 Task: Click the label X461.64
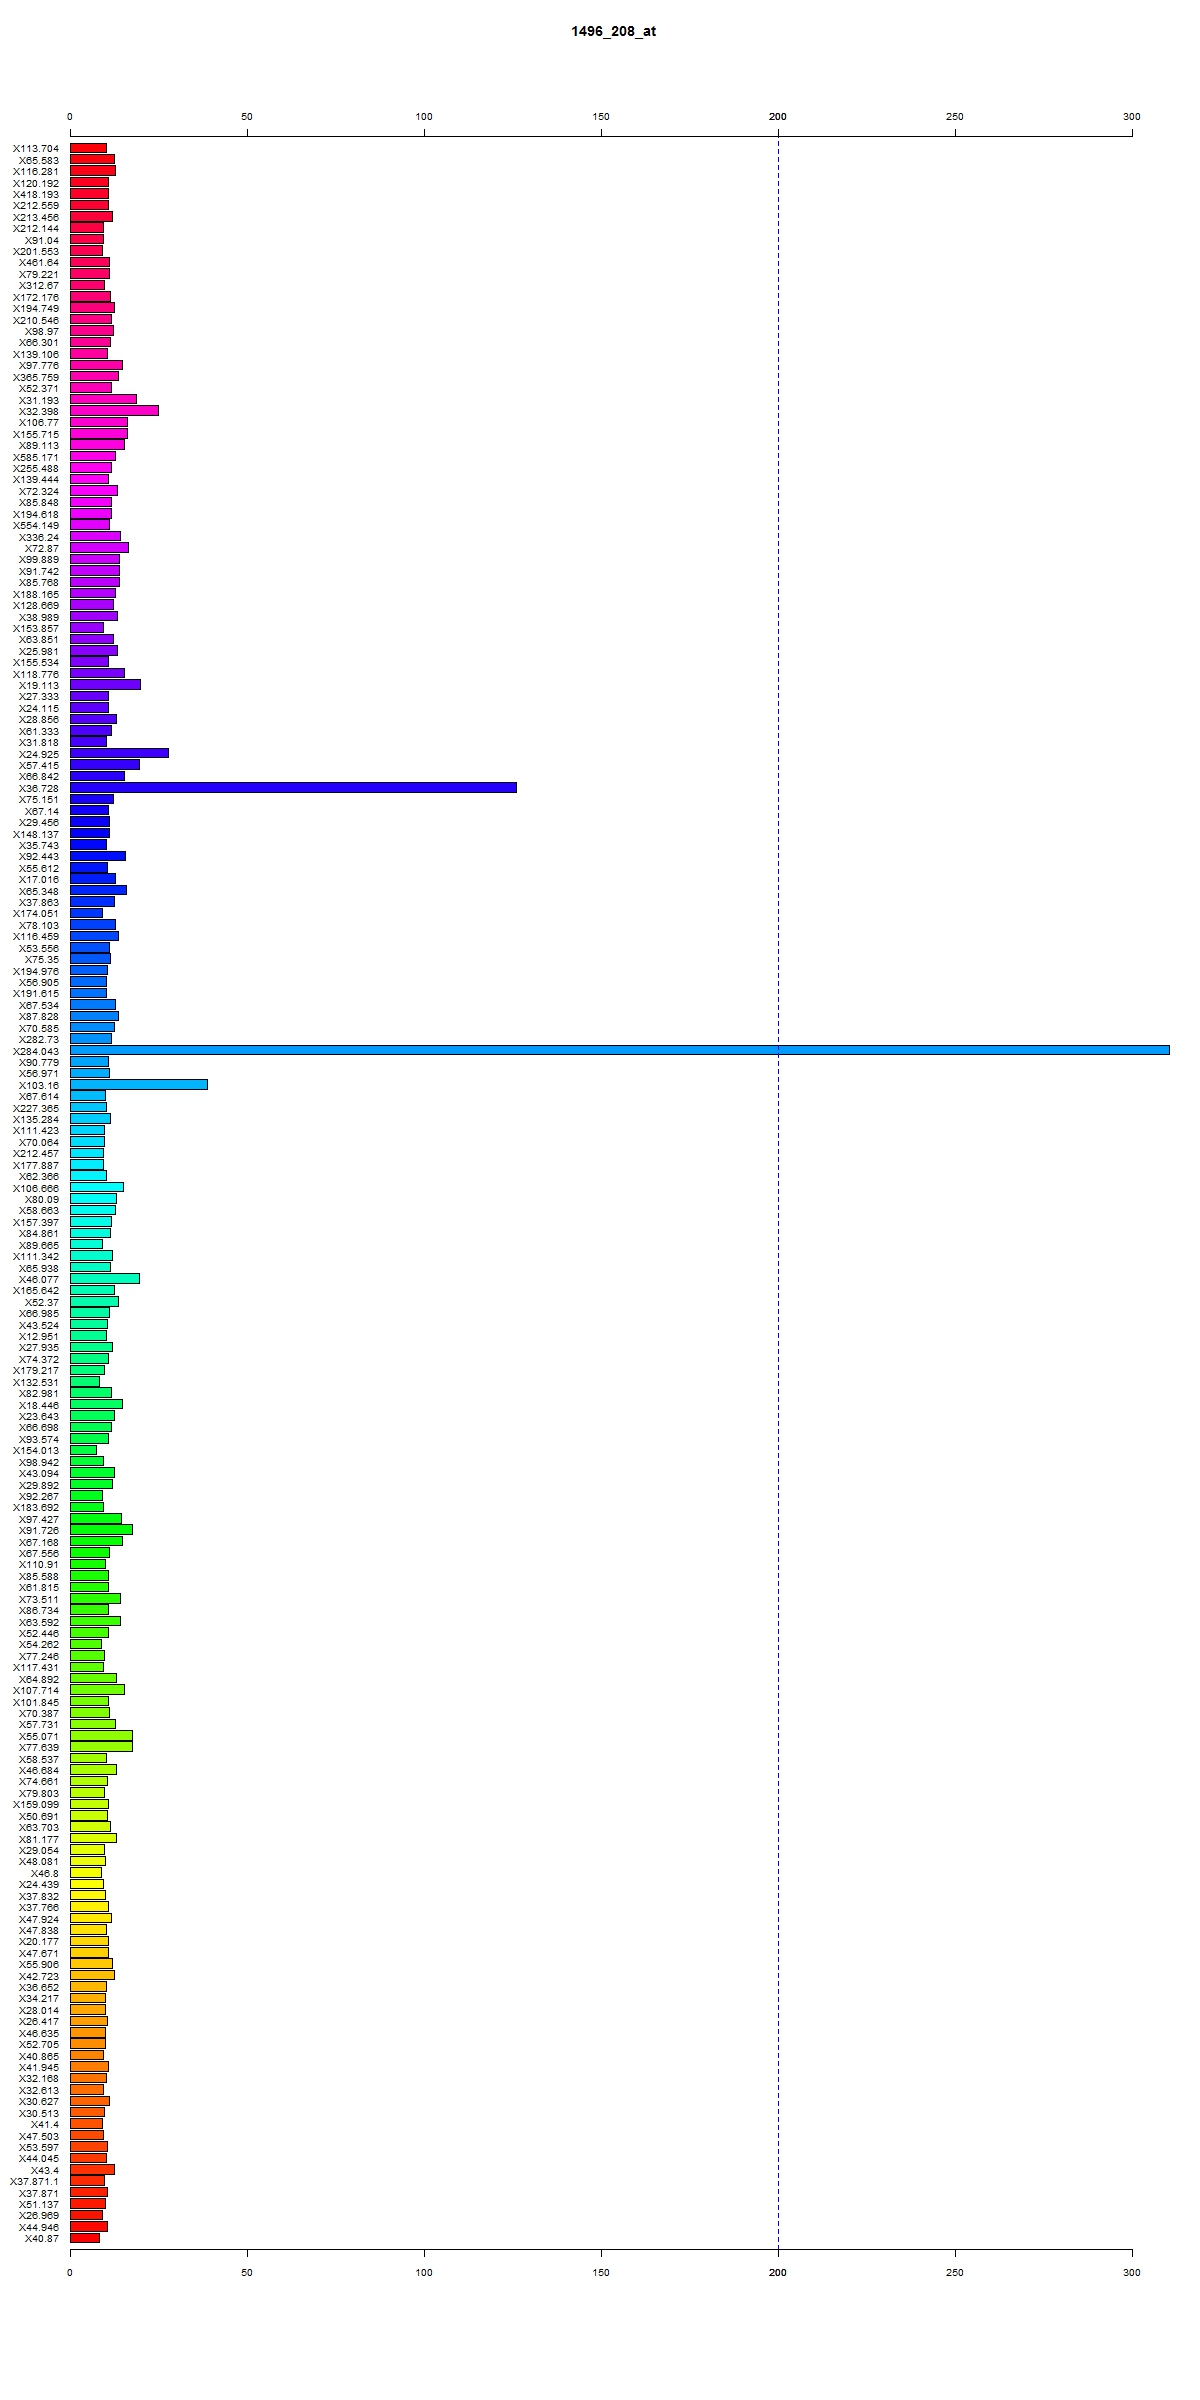(39, 263)
